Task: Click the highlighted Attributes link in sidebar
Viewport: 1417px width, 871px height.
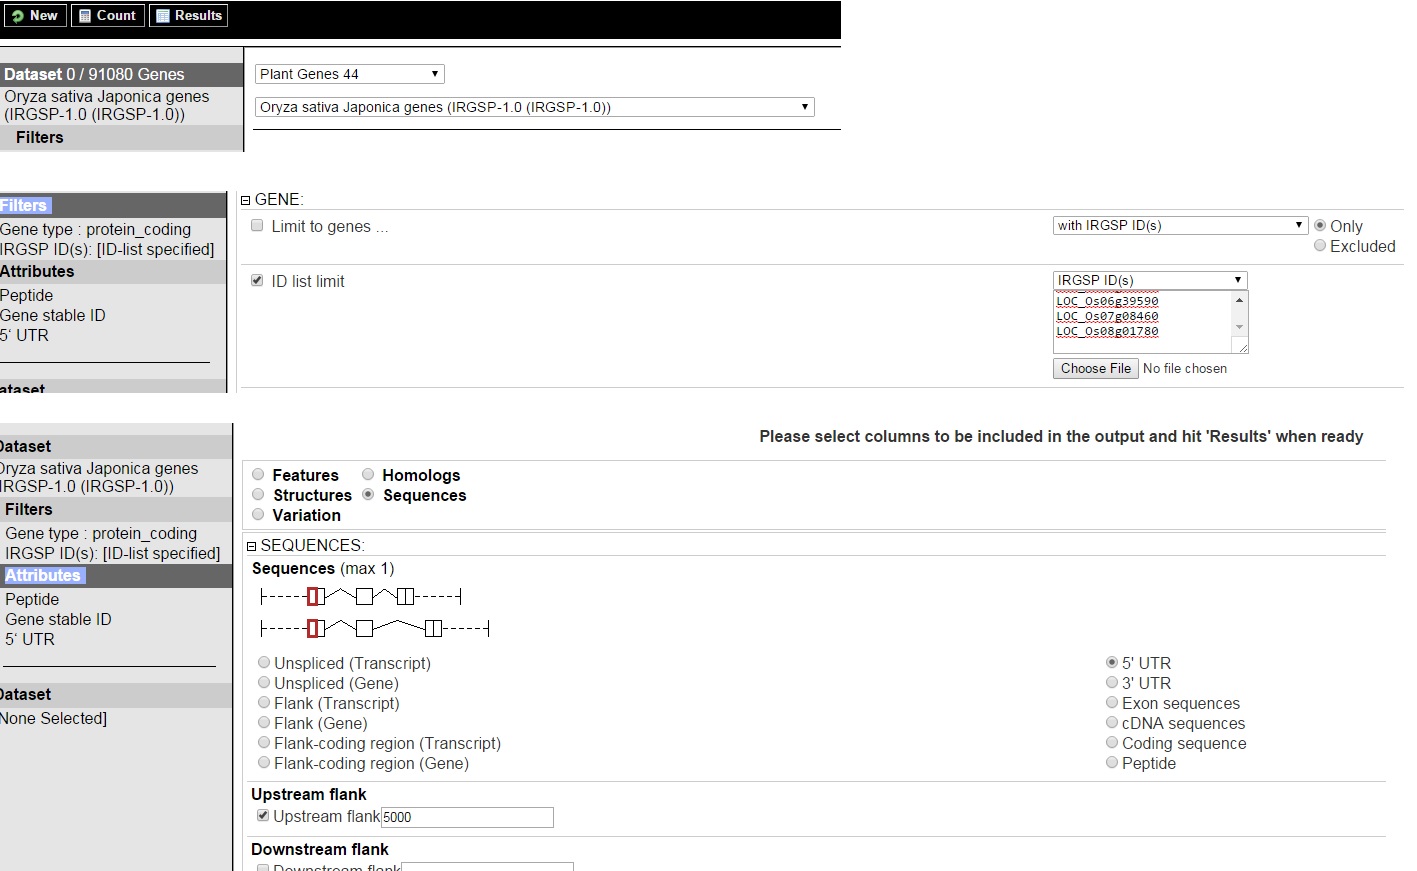Action: point(43,576)
